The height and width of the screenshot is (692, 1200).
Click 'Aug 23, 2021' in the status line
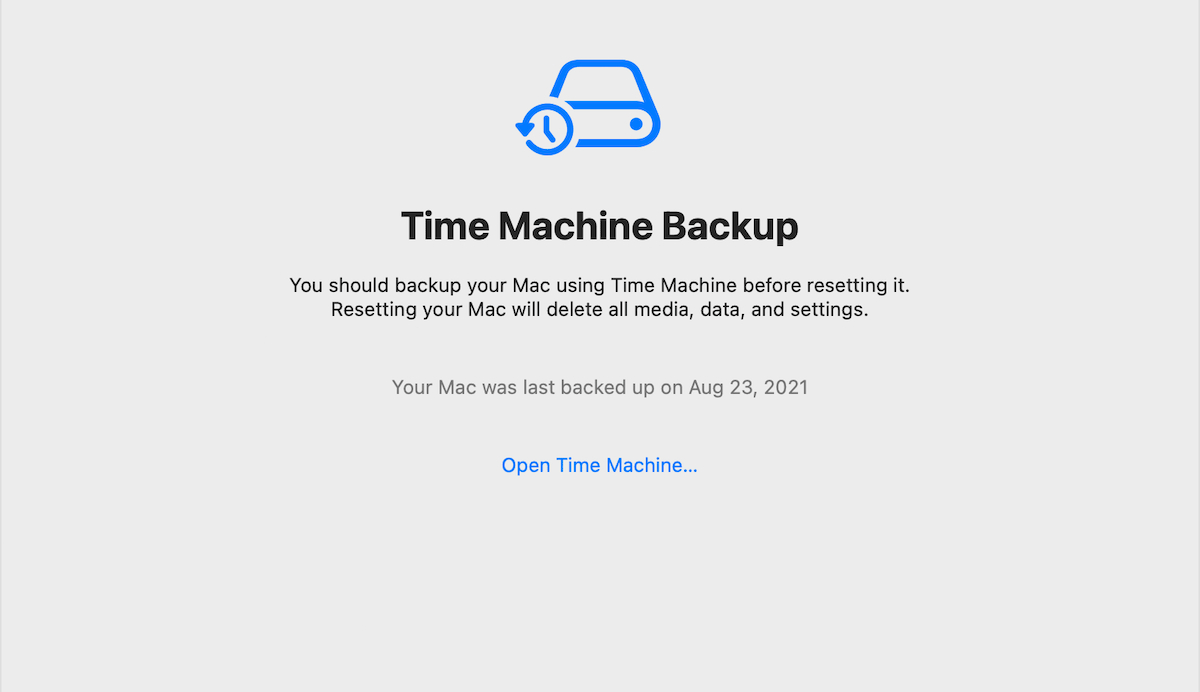(748, 387)
